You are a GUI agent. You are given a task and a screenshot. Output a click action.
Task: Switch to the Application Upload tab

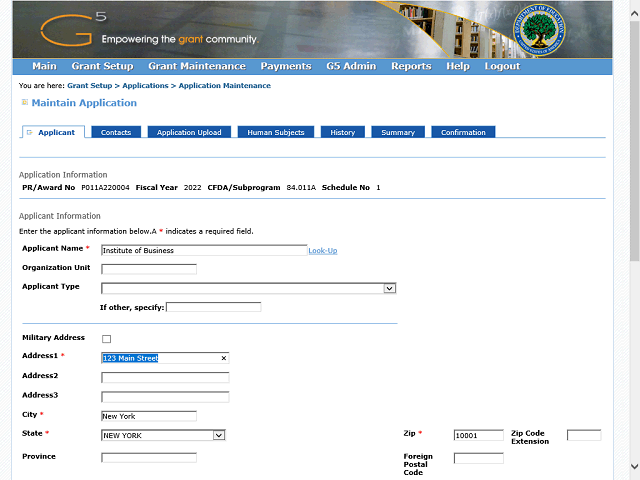189,132
